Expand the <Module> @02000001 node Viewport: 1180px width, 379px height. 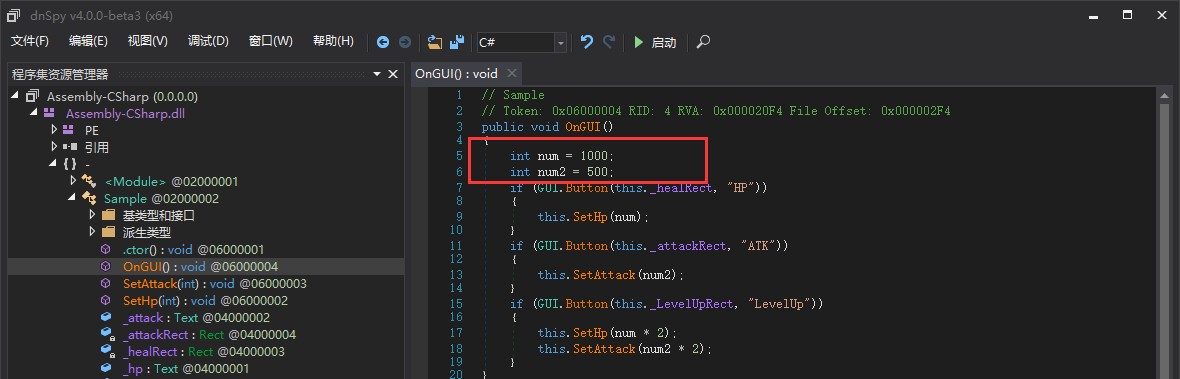73,180
